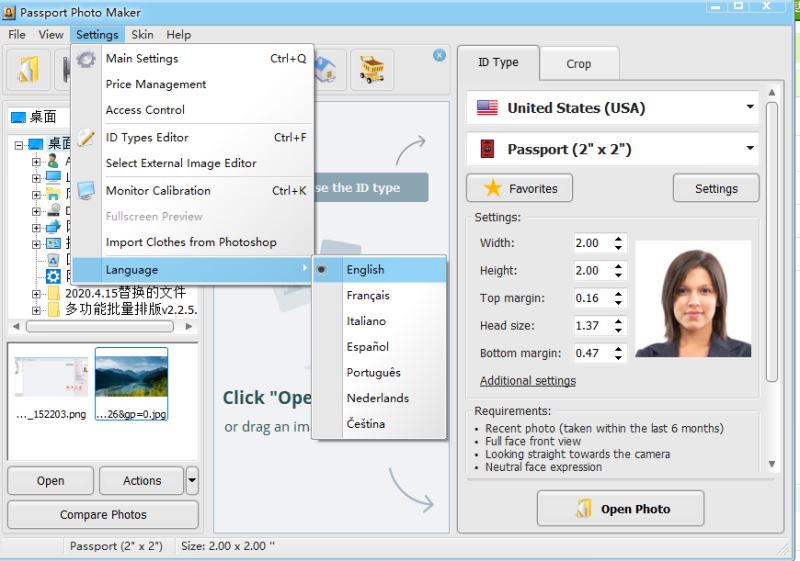Click the Passport Photo Maker title bar icon
The height and width of the screenshot is (561, 800).
9,12
